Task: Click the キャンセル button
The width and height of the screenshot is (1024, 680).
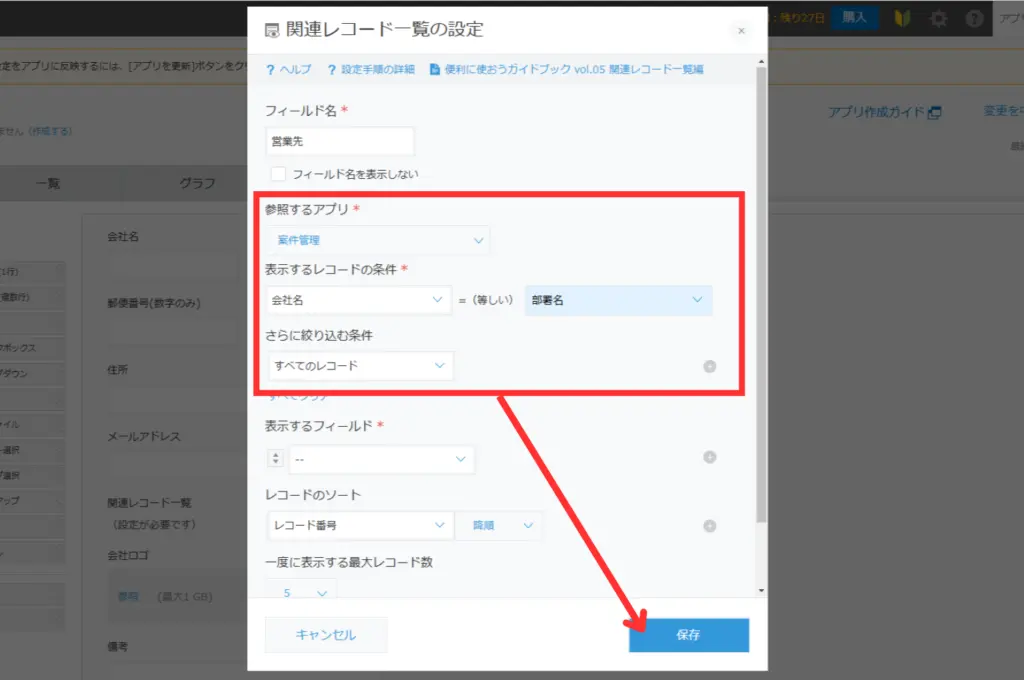Action: pyautogui.click(x=325, y=635)
